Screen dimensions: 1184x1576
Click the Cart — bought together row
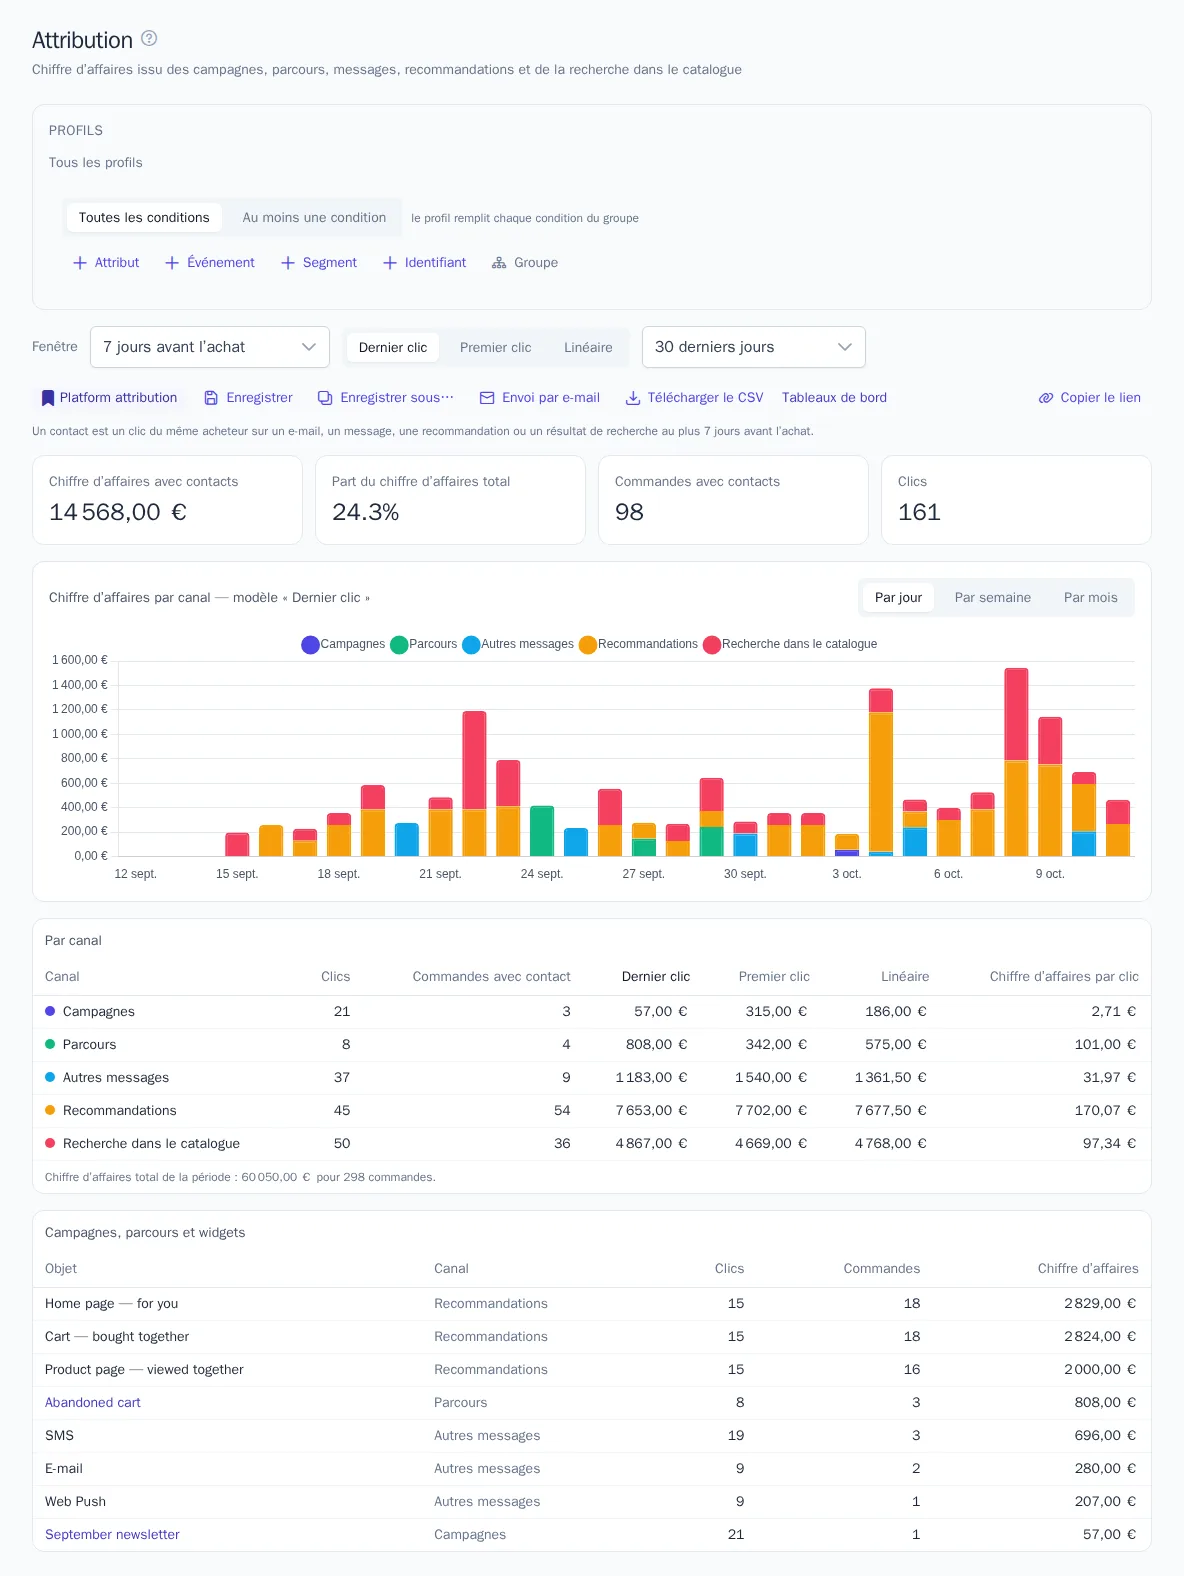592,1337
